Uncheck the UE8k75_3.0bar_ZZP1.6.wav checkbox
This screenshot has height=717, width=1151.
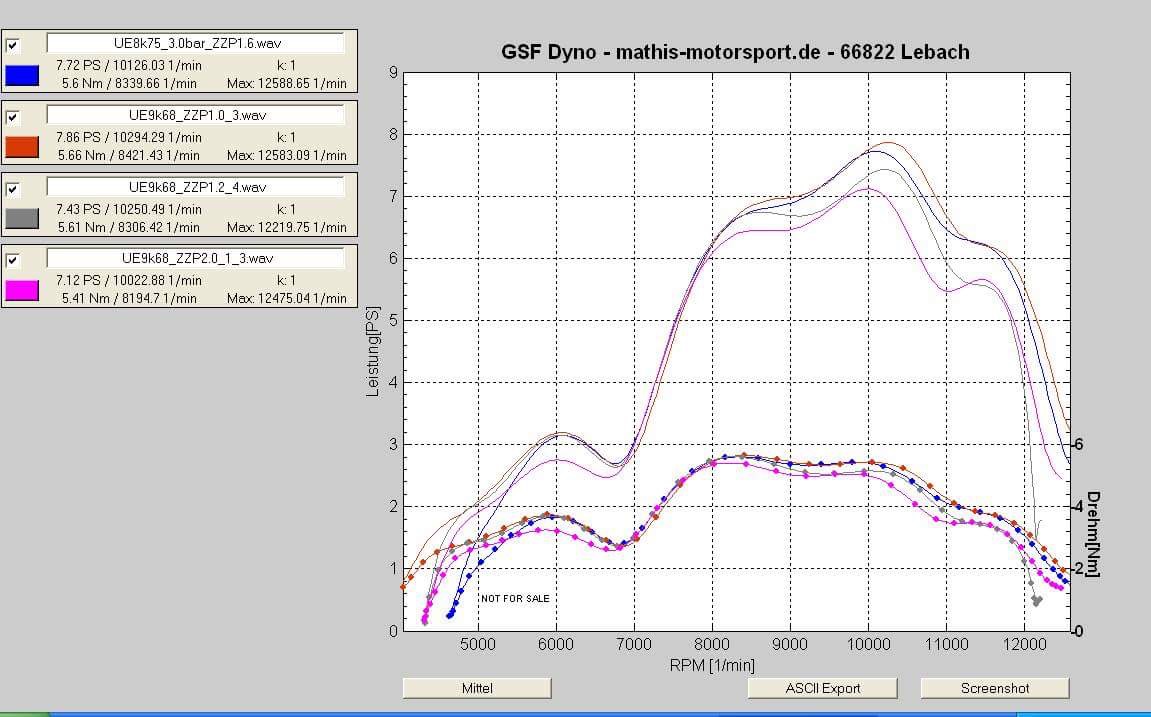(13, 45)
